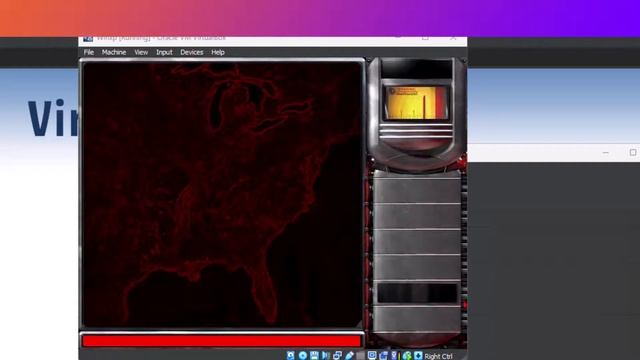640x360 pixels.
Task: Maximize the background window on the right
Action: 633,152
